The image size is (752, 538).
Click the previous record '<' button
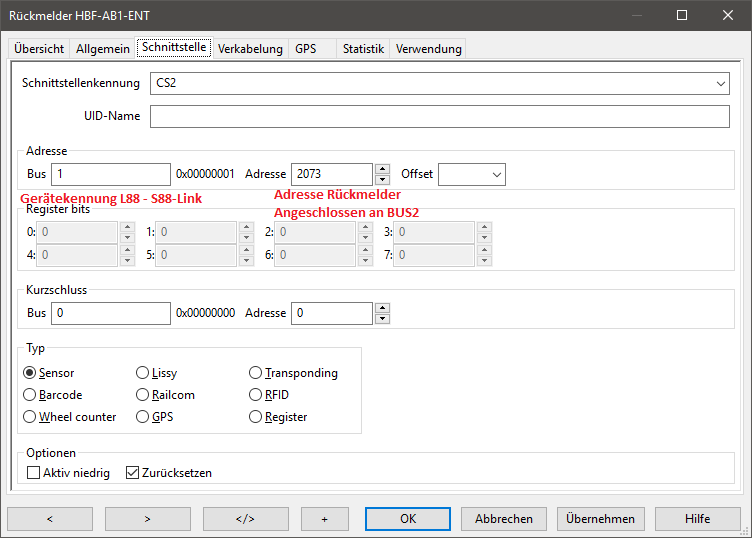click(x=50, y=519)
